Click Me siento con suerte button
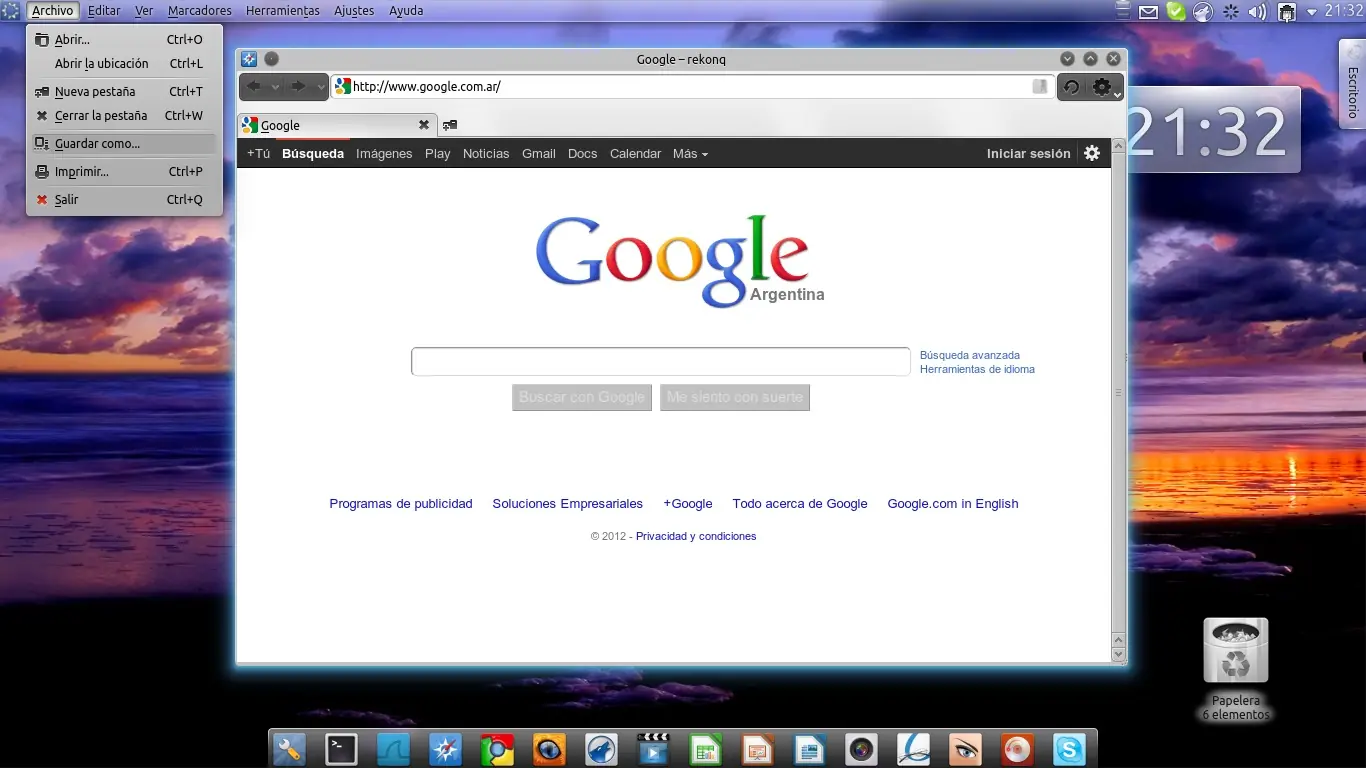Screen dimensions: 1366x768 (735, 397)
